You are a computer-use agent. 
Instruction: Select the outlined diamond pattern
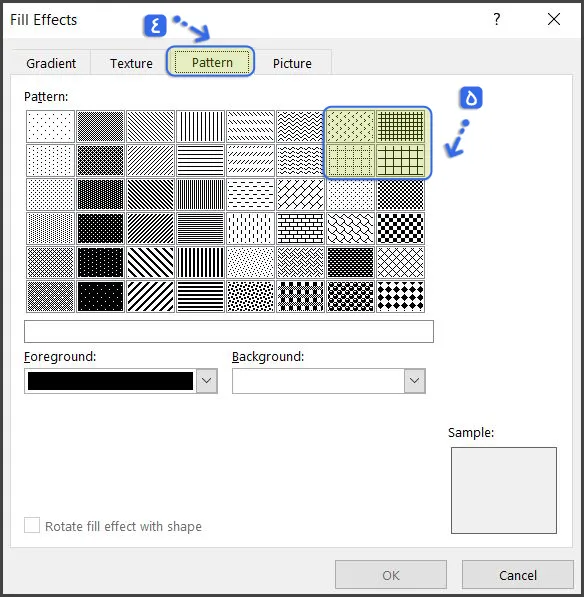[x=401, y=262]
